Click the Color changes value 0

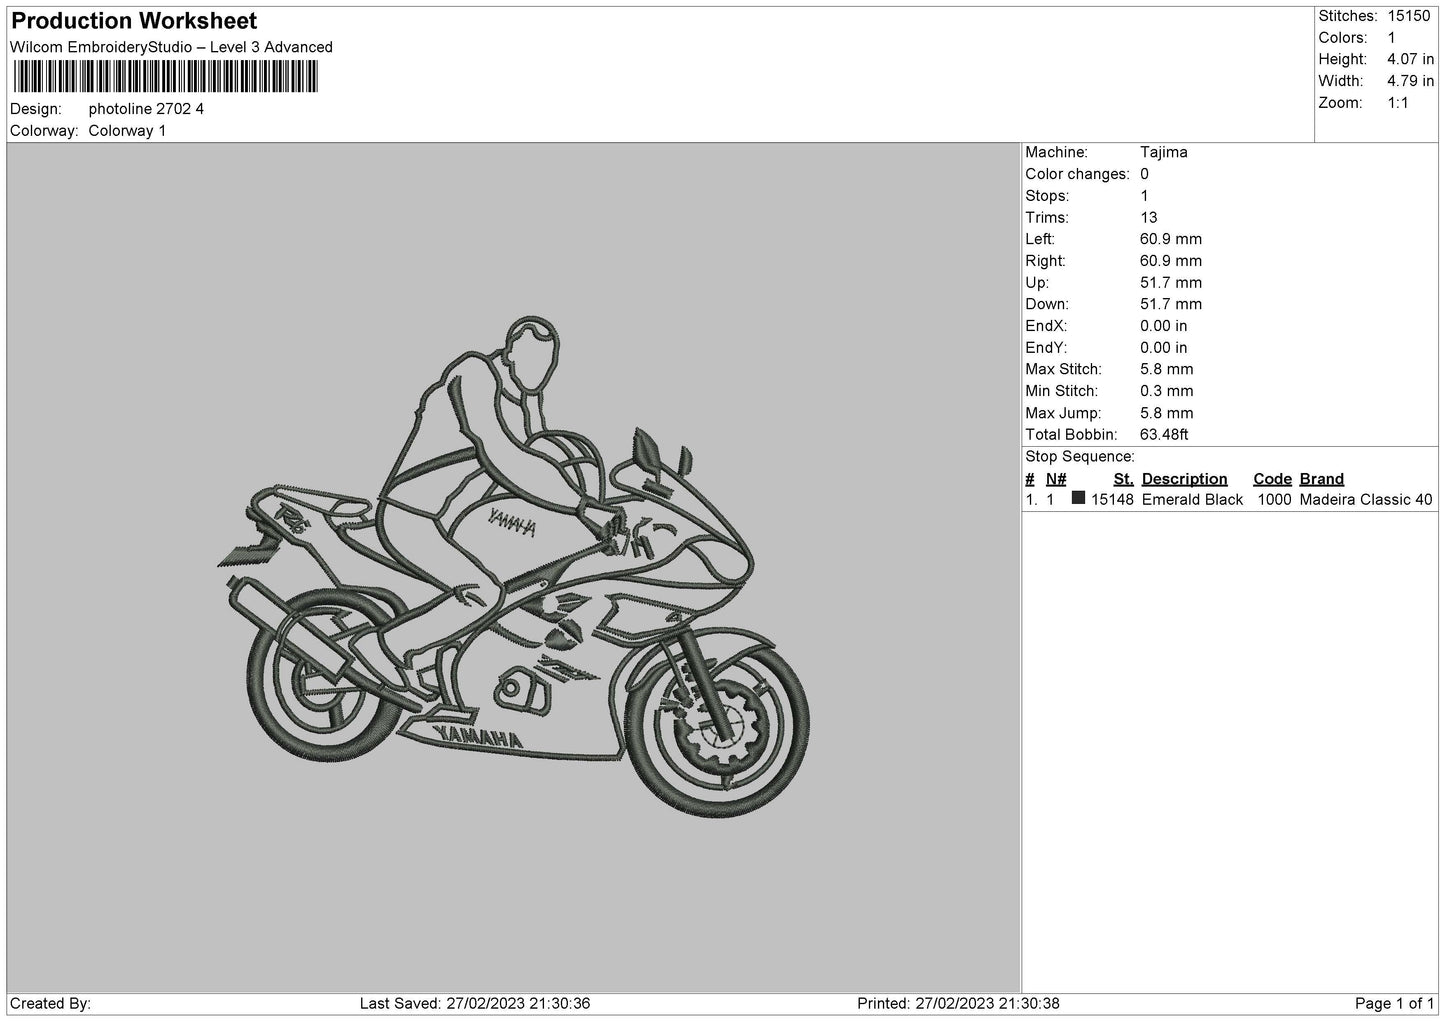[1144, 174]
